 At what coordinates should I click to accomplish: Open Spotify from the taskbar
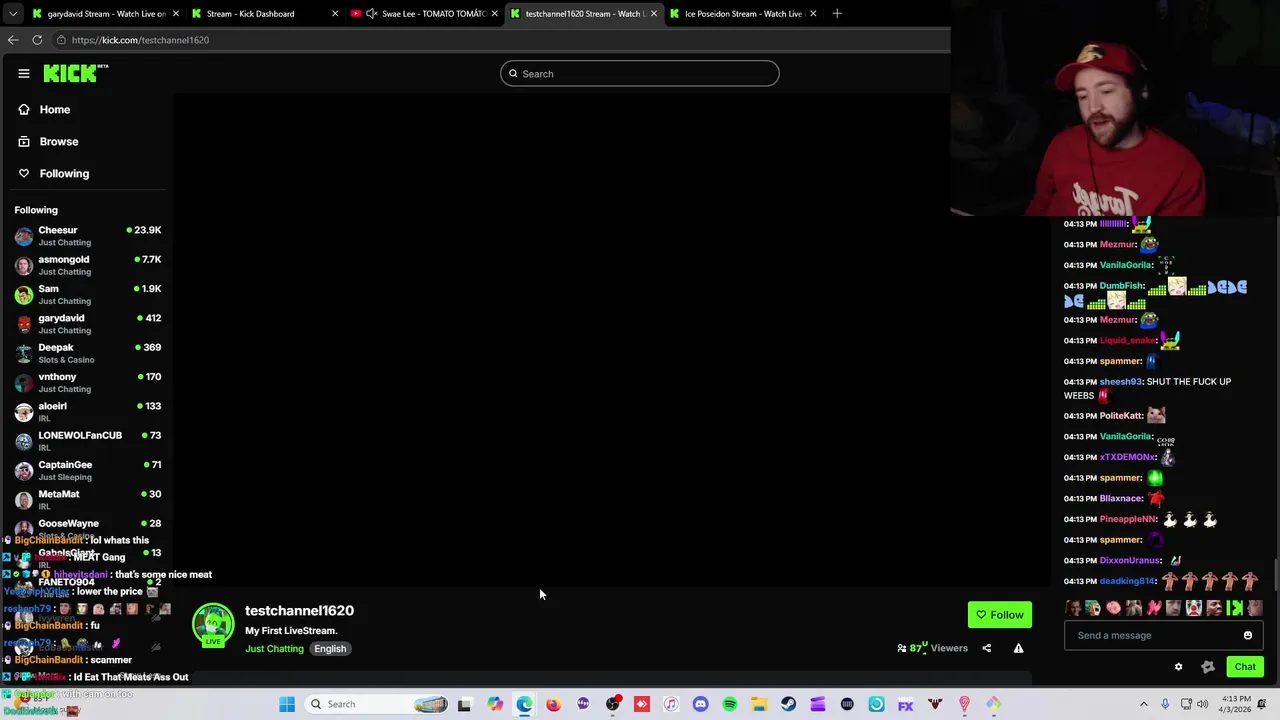(730, 704)
